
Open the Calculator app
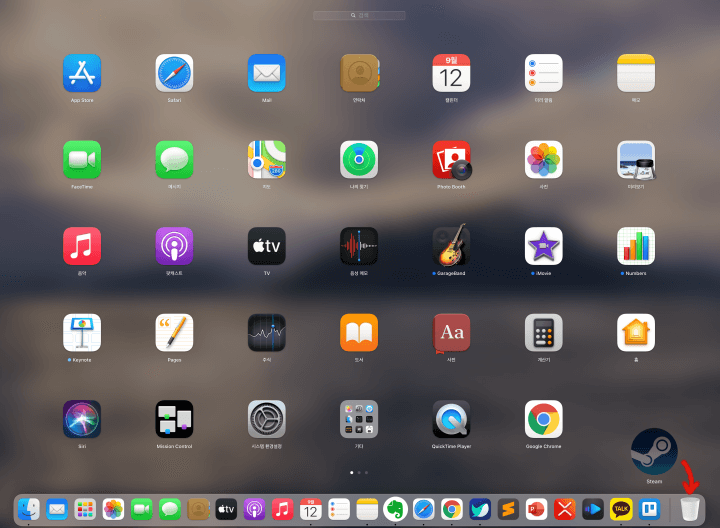tap(544, 332)
